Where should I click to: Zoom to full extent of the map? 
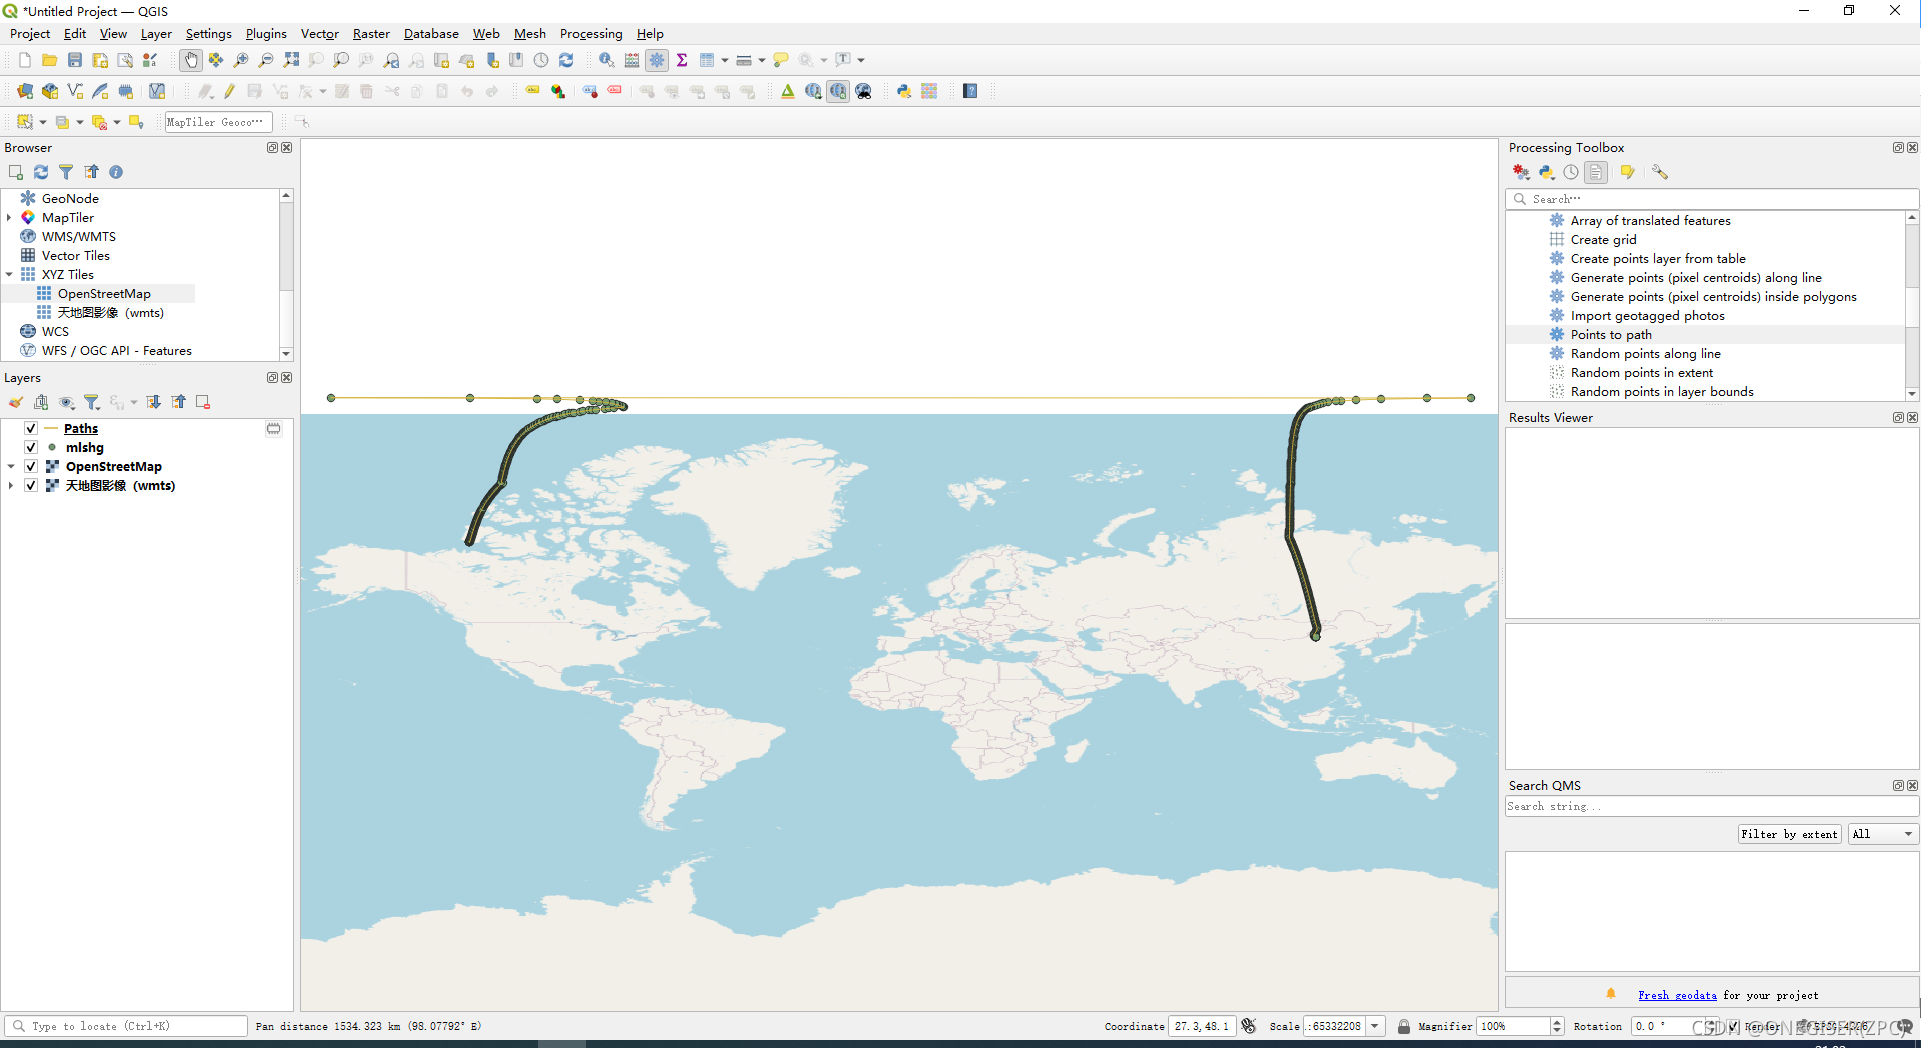[x=291, y=60]
